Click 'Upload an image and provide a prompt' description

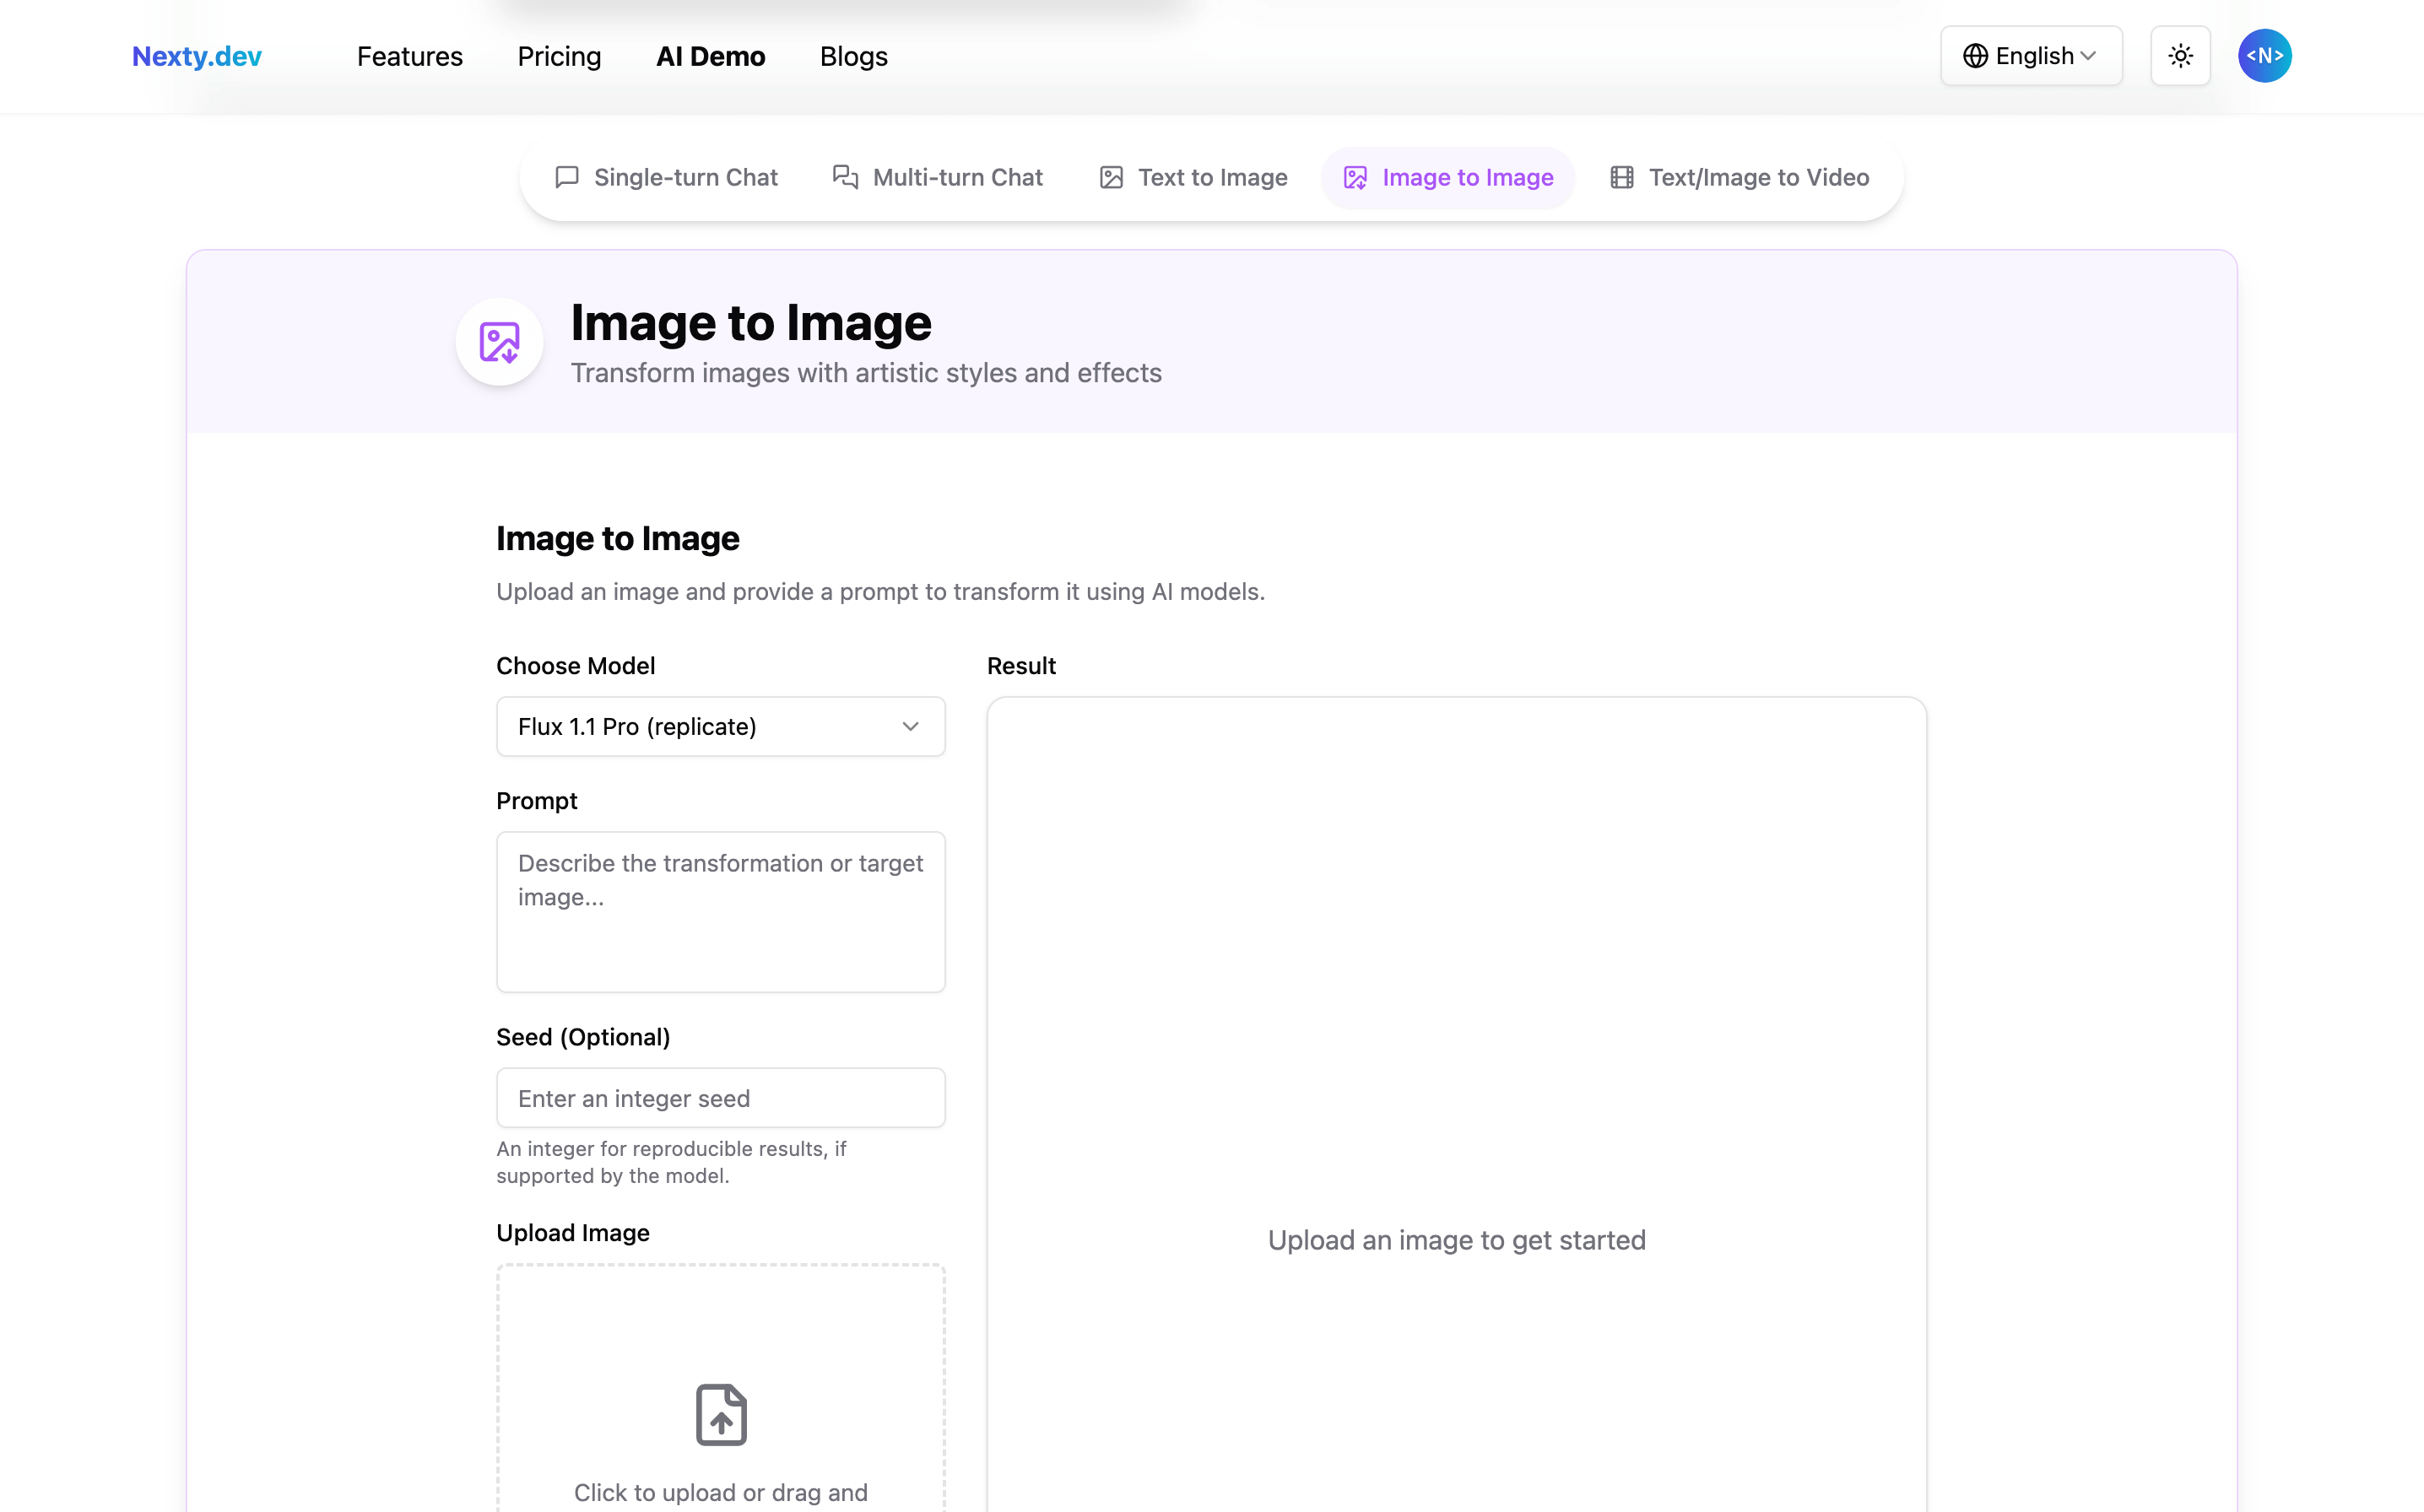click(x=880, y=591)
